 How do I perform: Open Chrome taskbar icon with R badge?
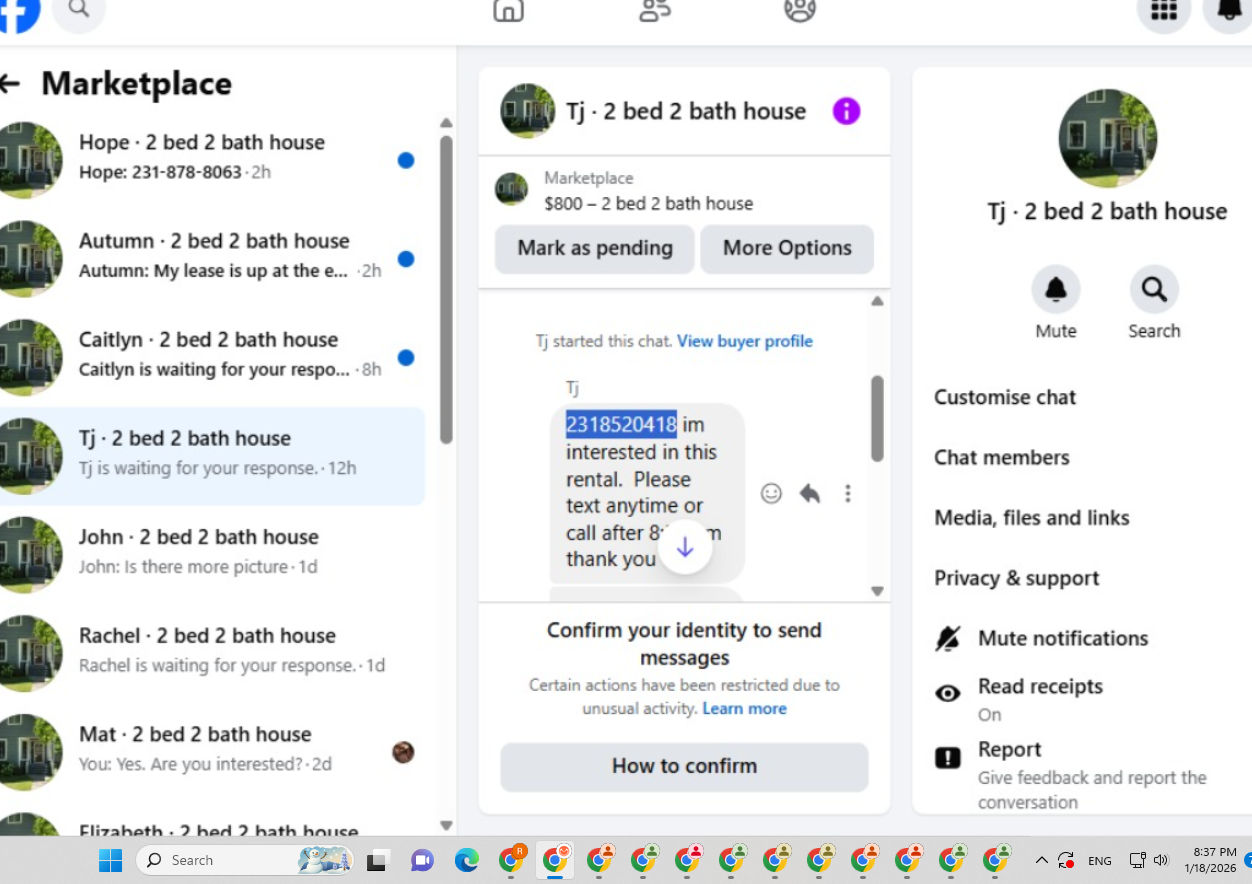click(x=512, y=860)
